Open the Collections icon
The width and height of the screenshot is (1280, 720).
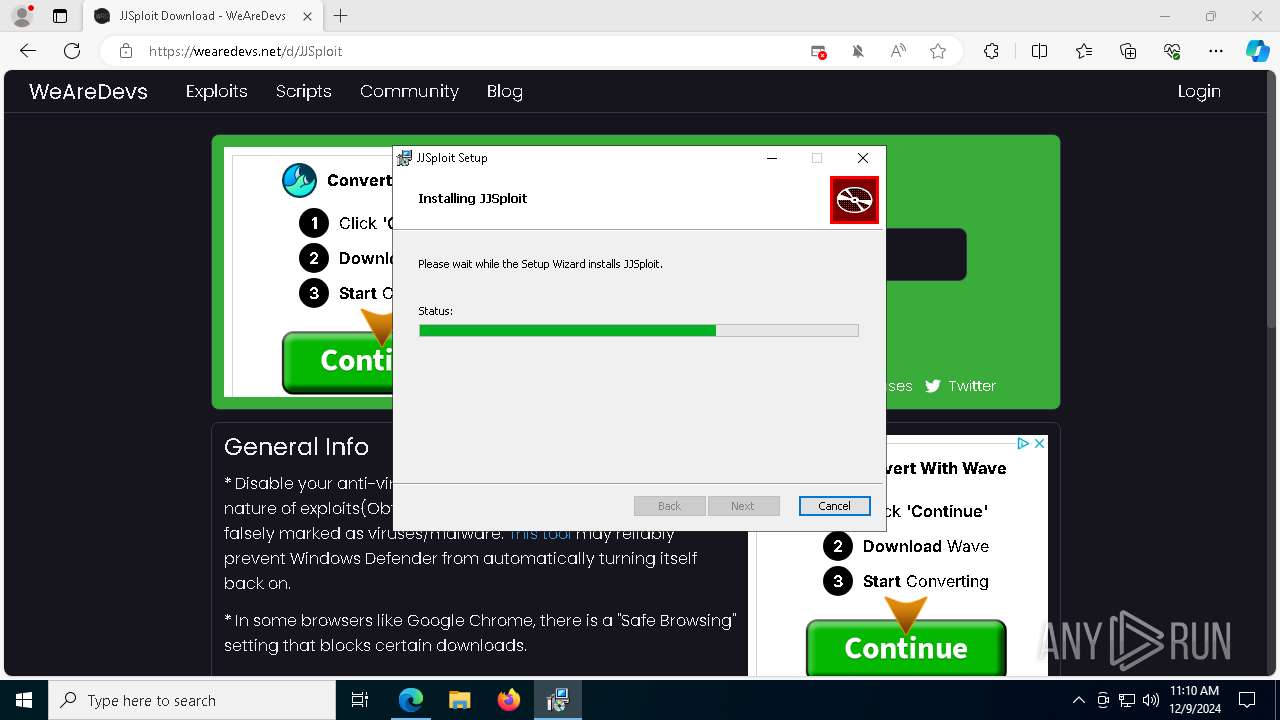1128,51
